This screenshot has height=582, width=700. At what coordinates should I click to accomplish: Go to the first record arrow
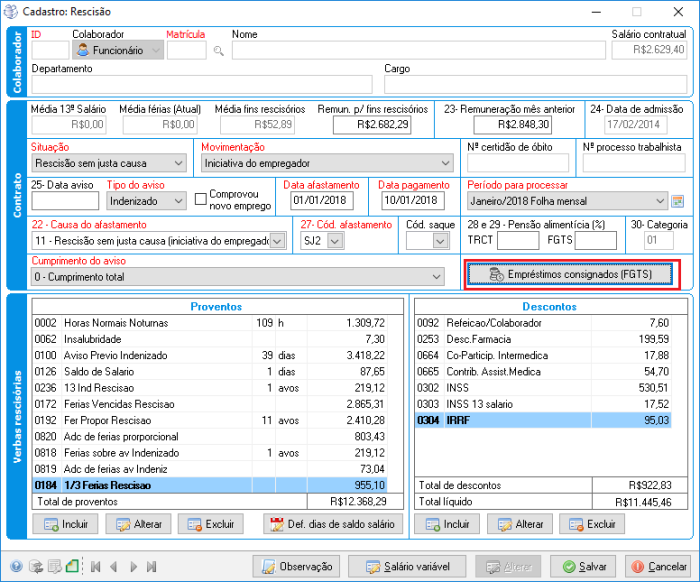point(96,566)
